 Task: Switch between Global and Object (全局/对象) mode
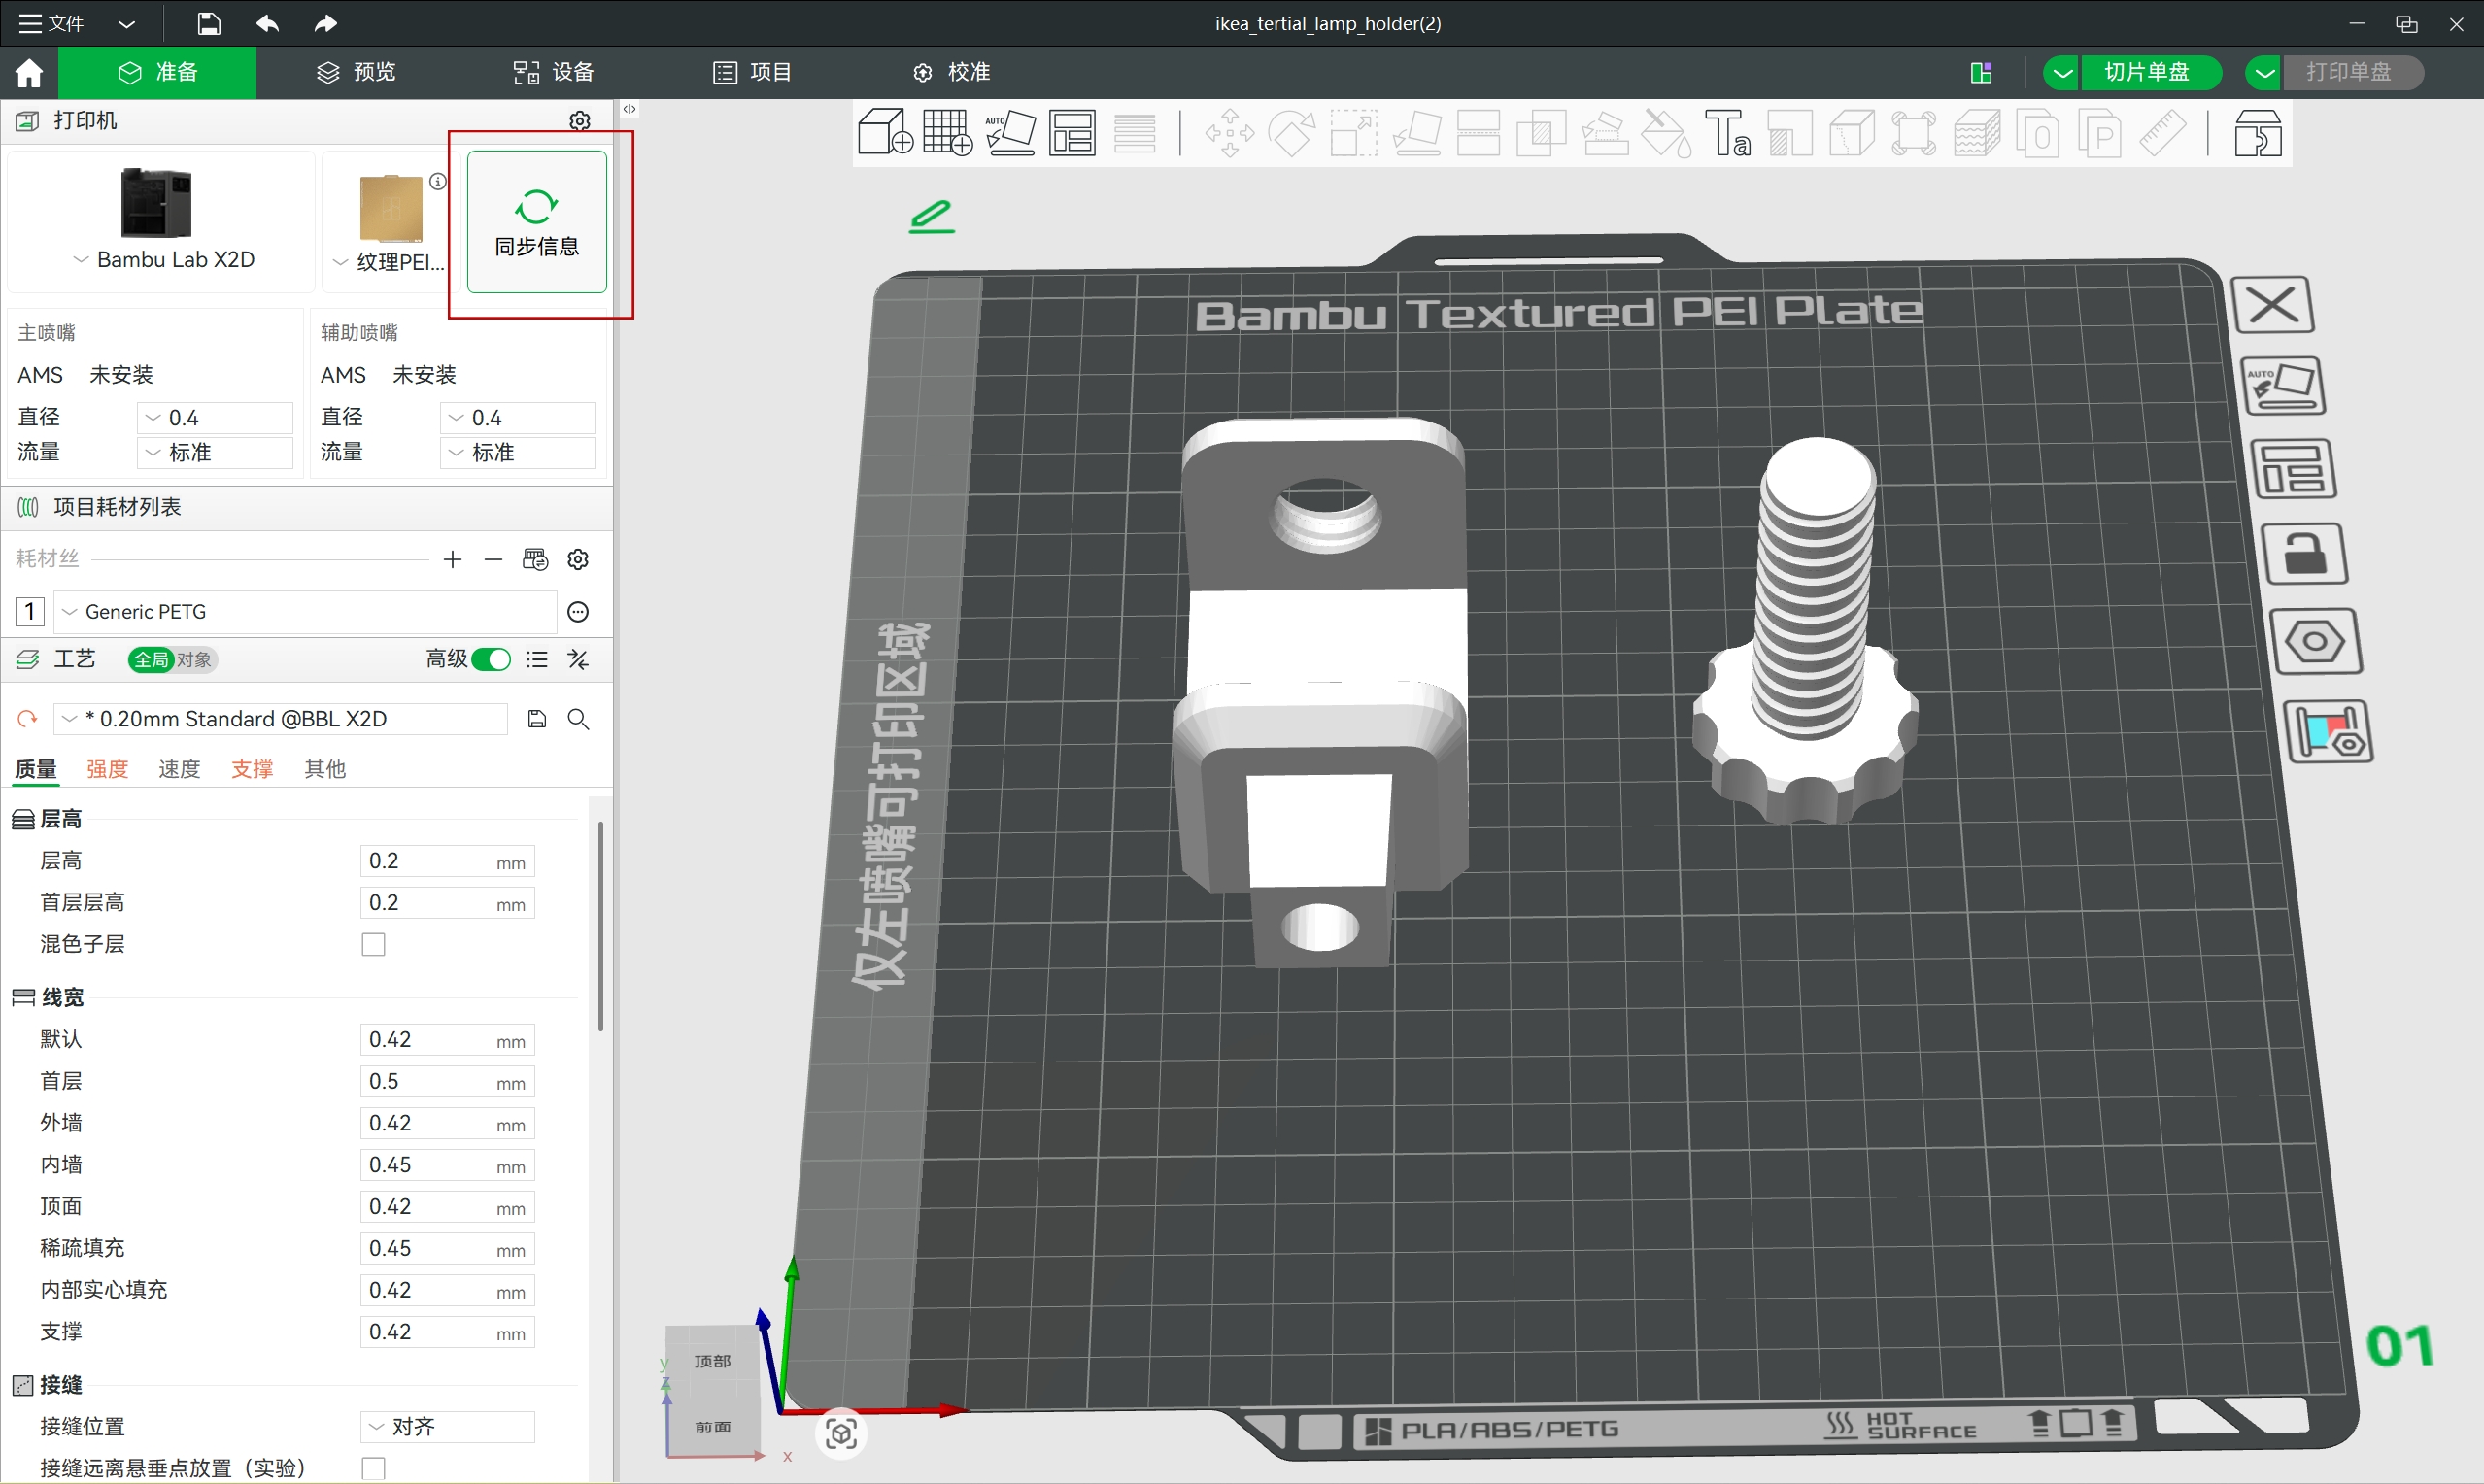(x=172, y=660)
